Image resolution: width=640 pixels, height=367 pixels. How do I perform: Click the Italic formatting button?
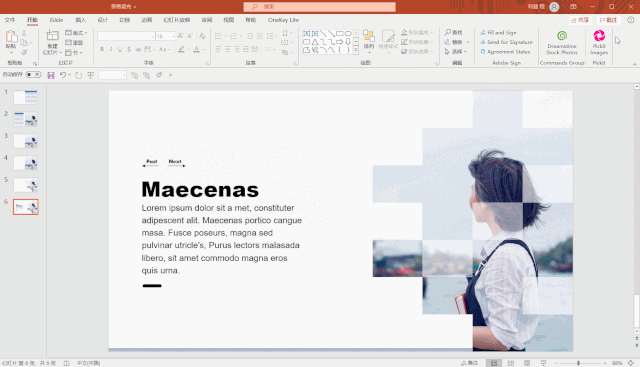coord(111,49)
